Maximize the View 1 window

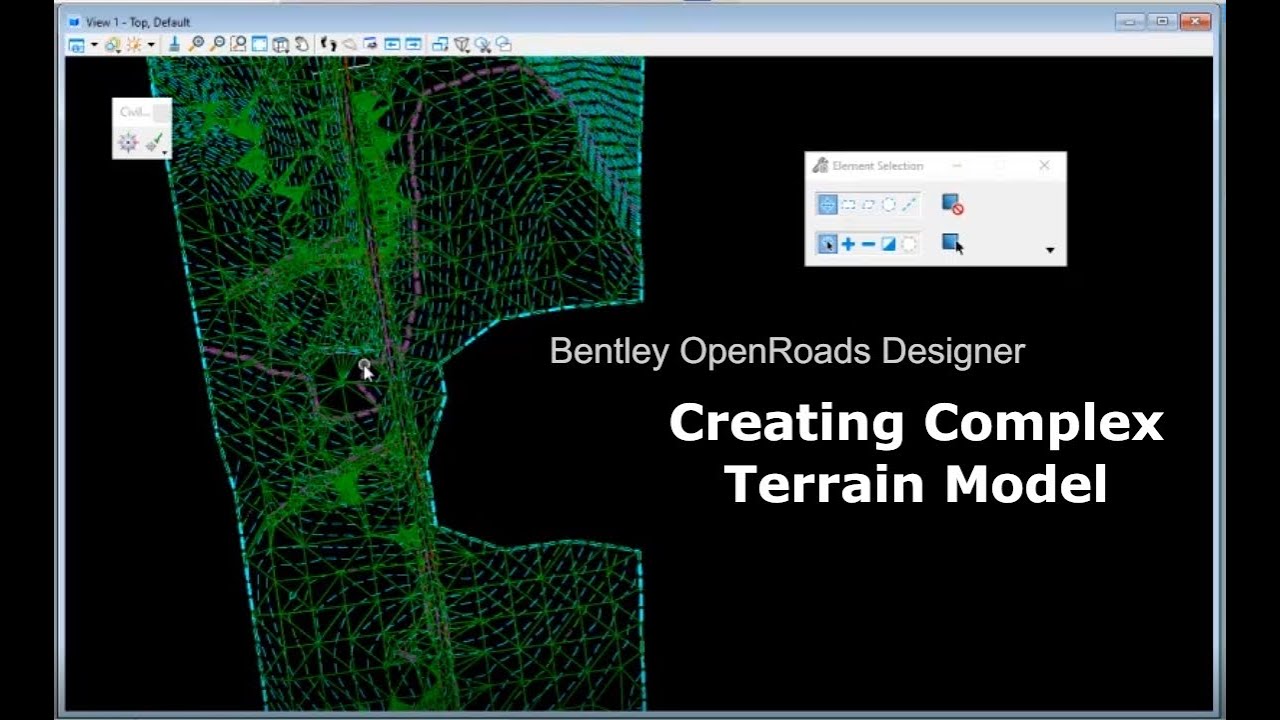point(1162,20)
